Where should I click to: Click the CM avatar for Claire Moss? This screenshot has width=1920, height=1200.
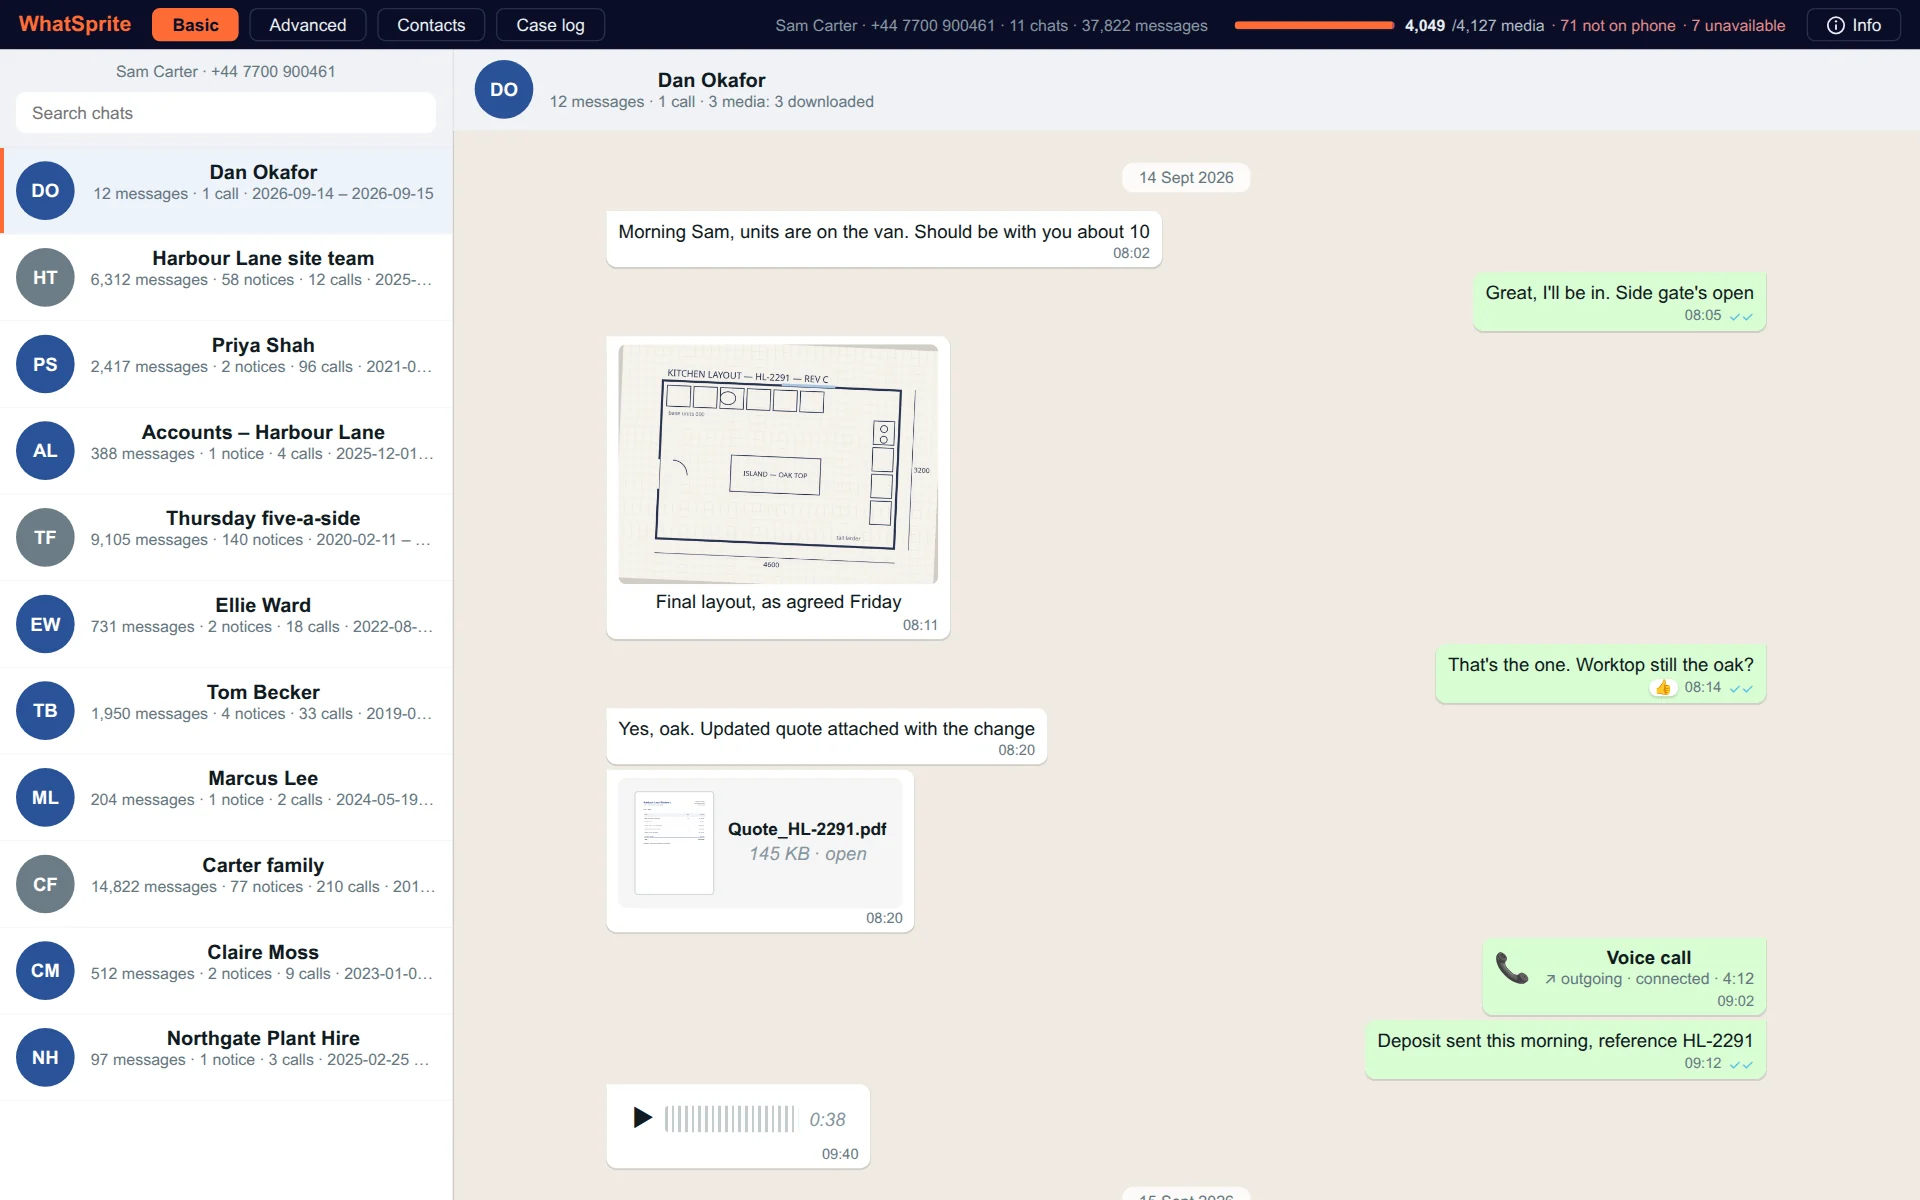pyautogui.click(x=45, y=971)
